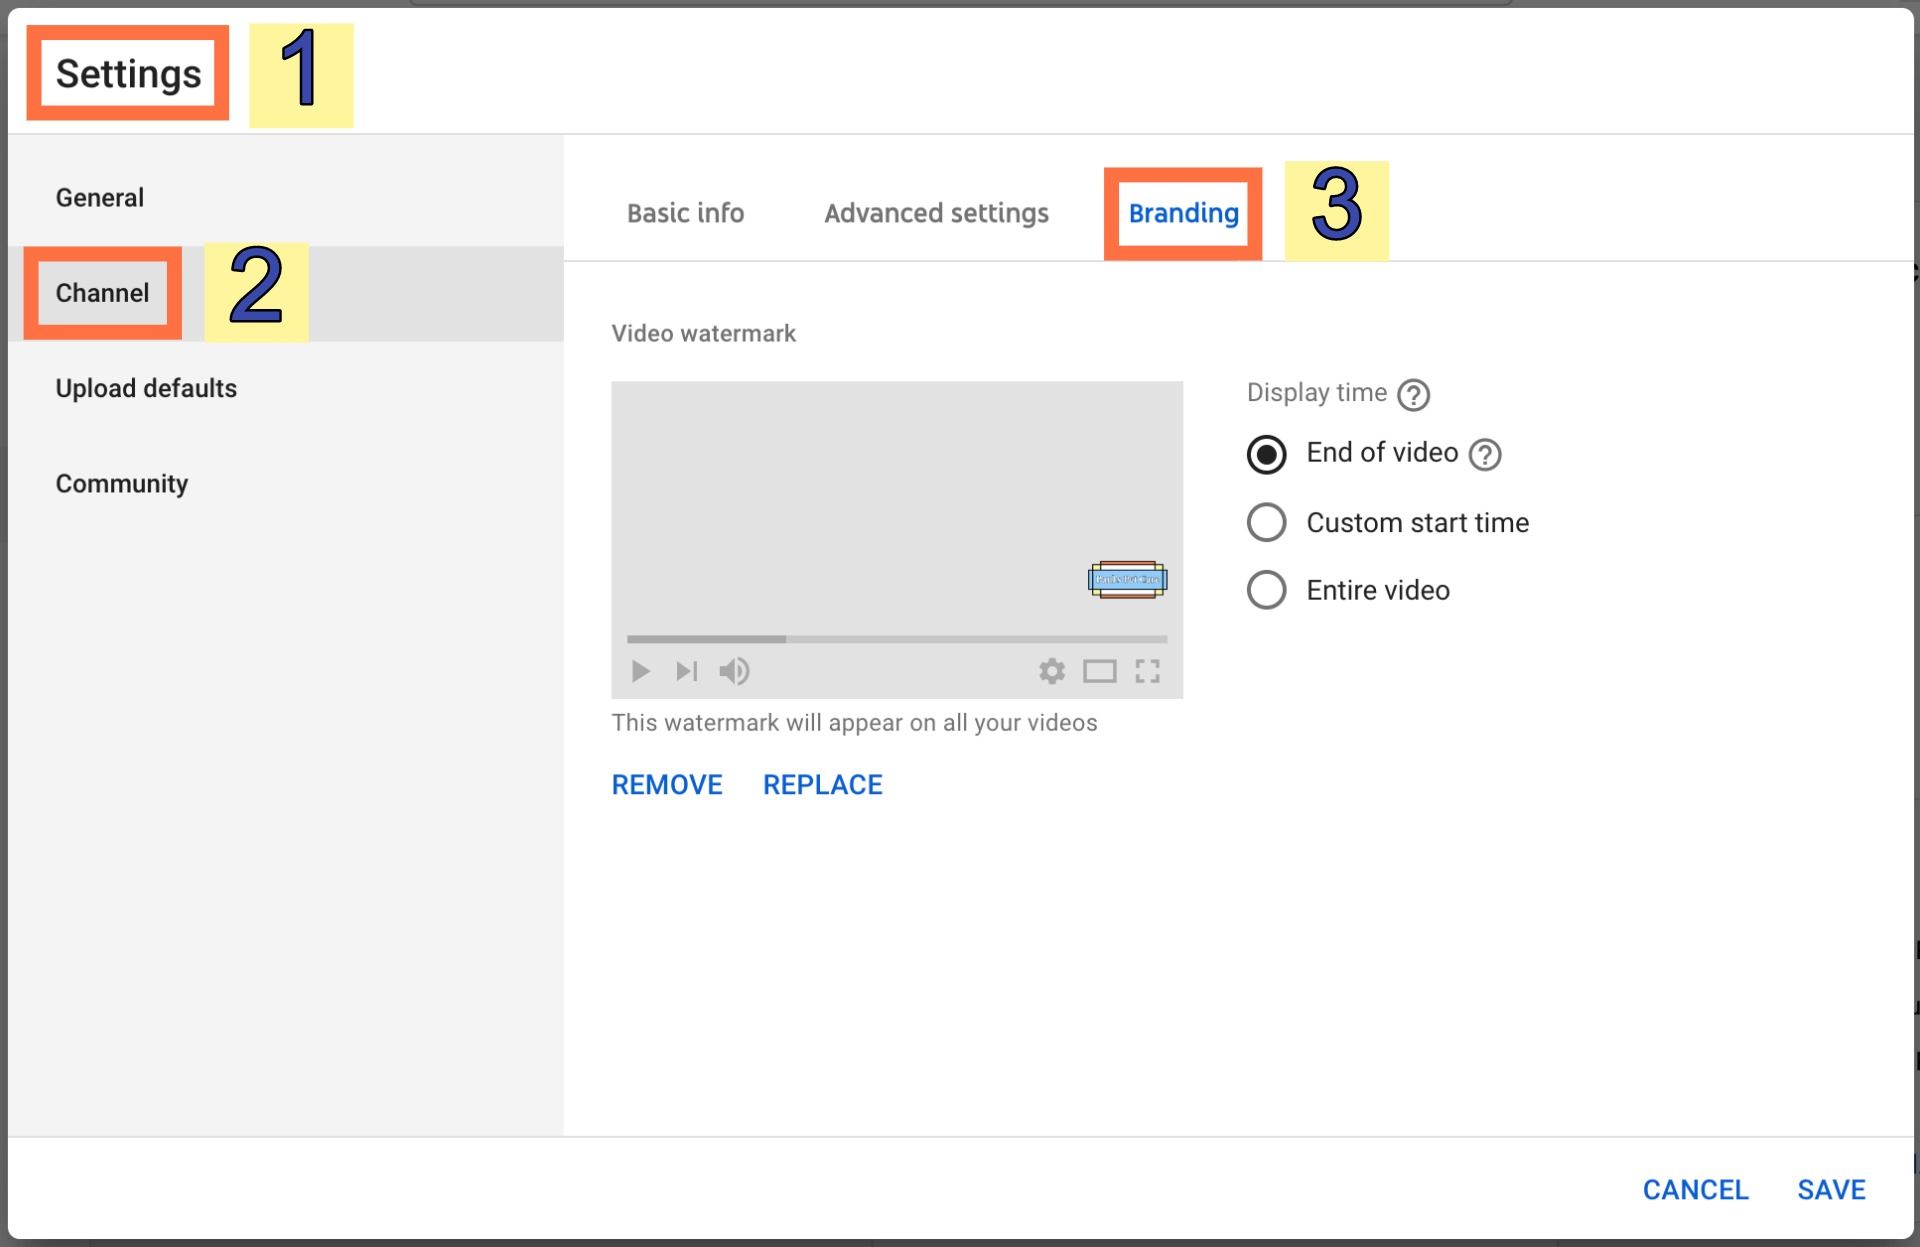Screen dimensions: 1920x1247
Task: Select the End of video radio button
Action: point(1266,454)
